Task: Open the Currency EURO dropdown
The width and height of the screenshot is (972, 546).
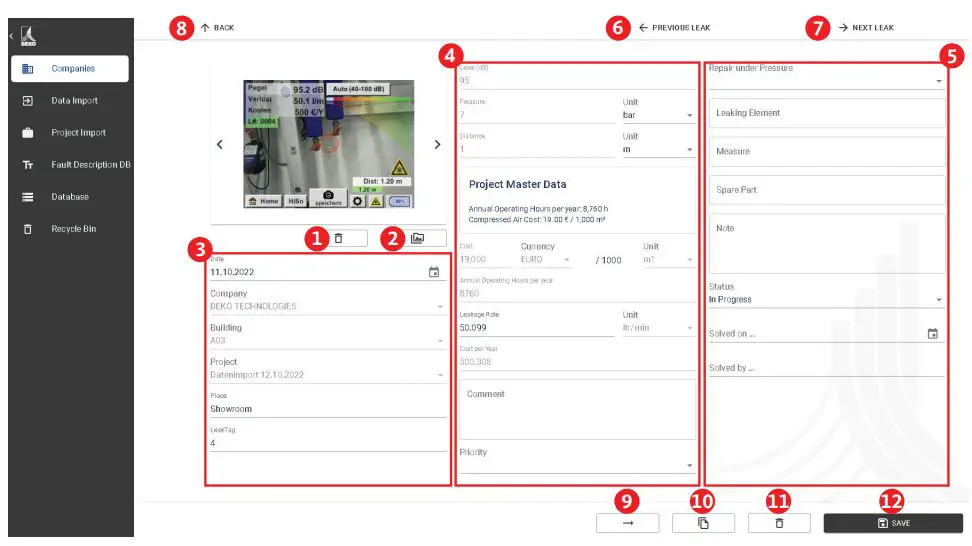Action: pos(546,260)
